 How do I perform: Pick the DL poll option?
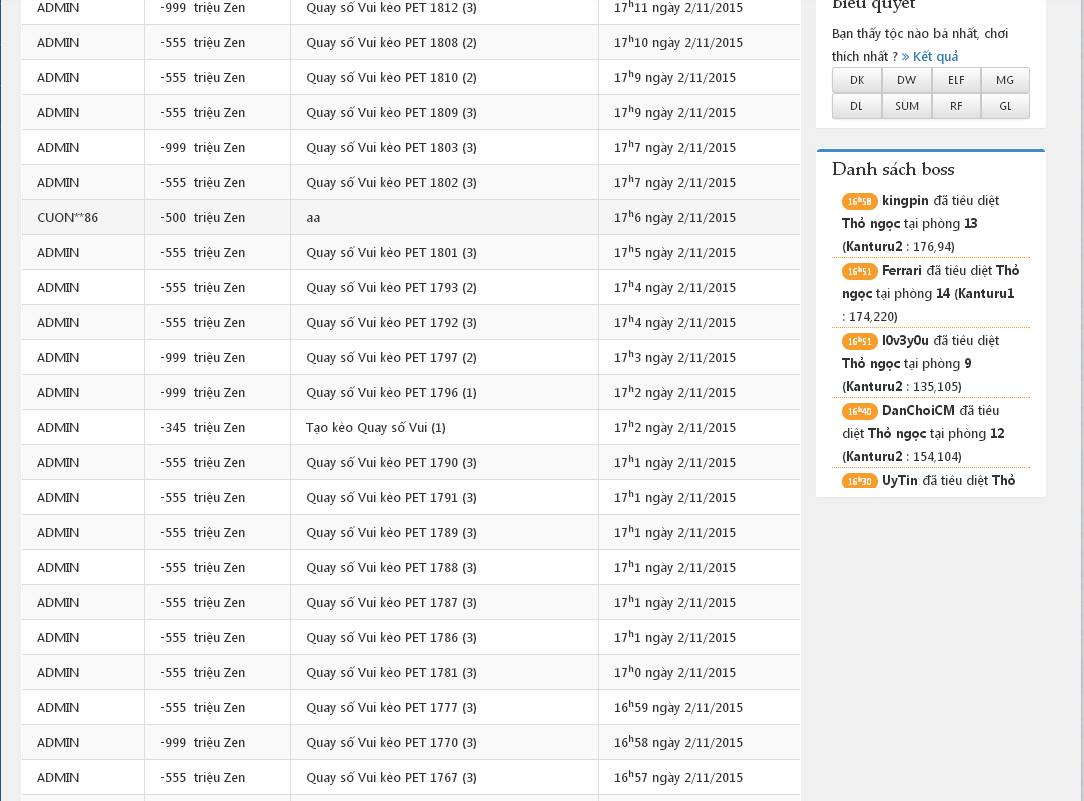point(857,106)
